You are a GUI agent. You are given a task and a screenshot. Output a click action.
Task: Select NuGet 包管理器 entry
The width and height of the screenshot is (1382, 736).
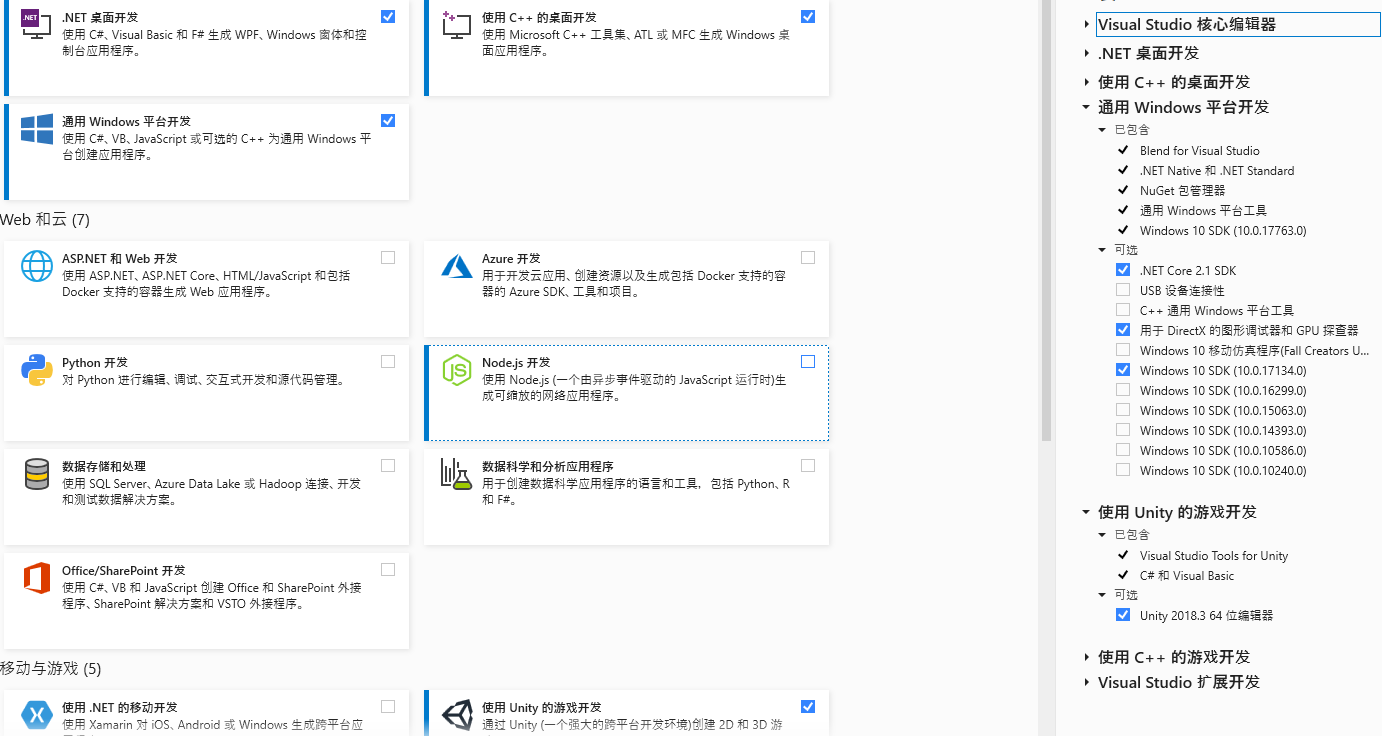tap(1182, 190)
